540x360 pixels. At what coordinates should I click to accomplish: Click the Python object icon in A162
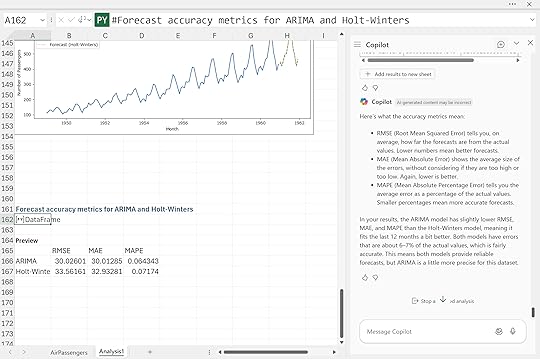(20, 219)
